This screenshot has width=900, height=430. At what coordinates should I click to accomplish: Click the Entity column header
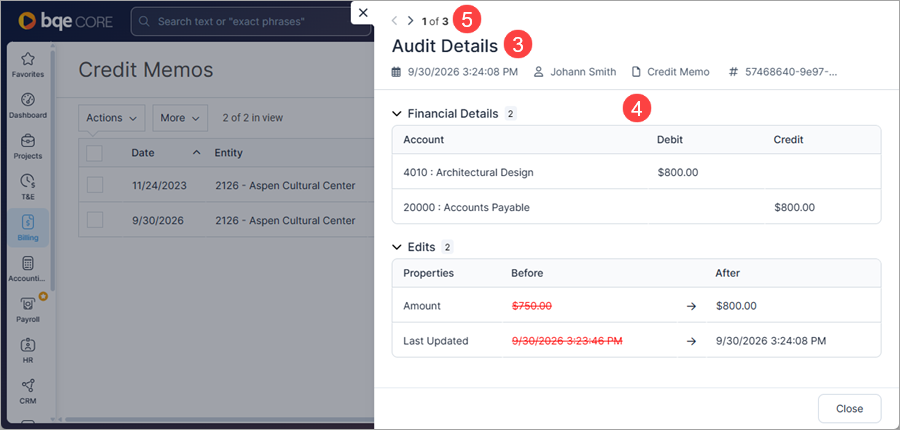pos(228,153)
